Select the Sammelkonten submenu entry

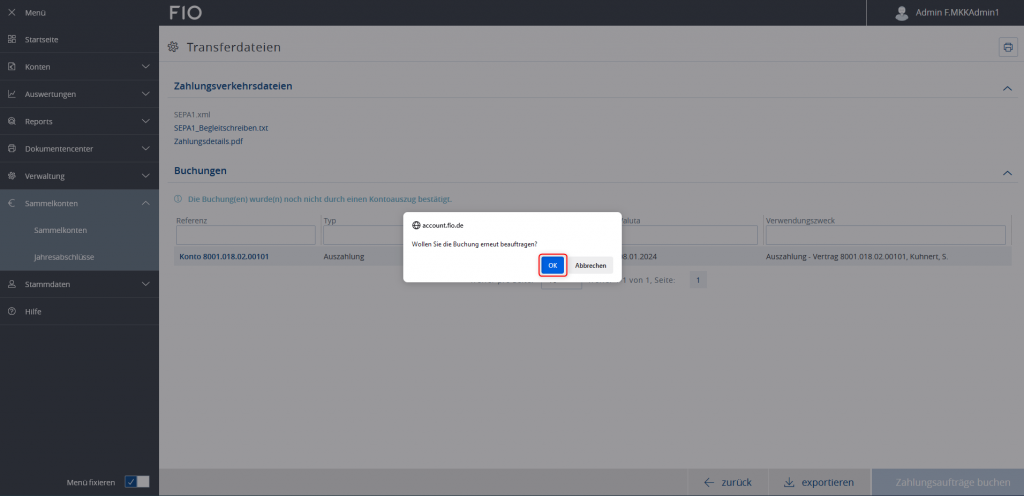(x=60, y=230)
